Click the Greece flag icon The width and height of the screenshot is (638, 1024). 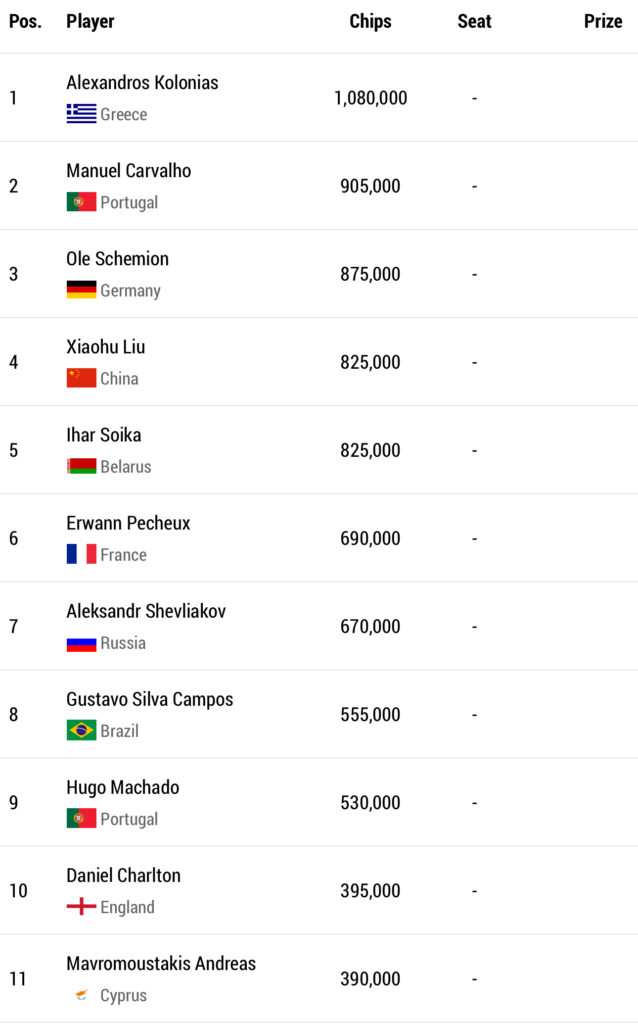pyautogui.click(x=81, y=114)
